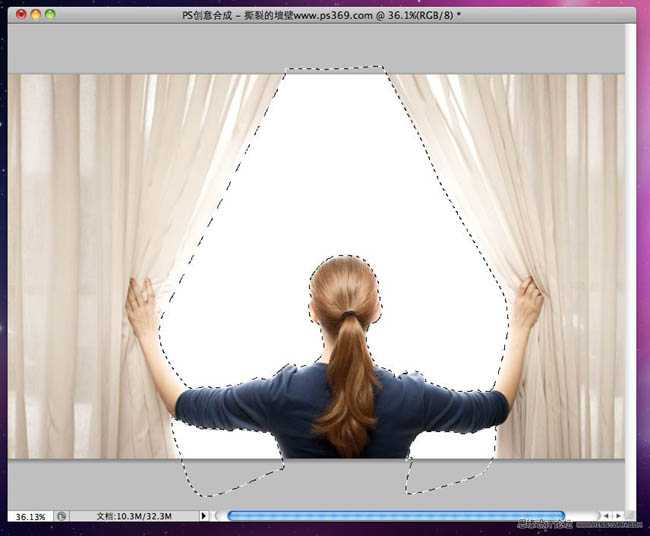Image resolution: width=650 pixels, height=536 pixels.
Task: Click the document size info 10.3M/32.3M
Action: tap(134, 516)
